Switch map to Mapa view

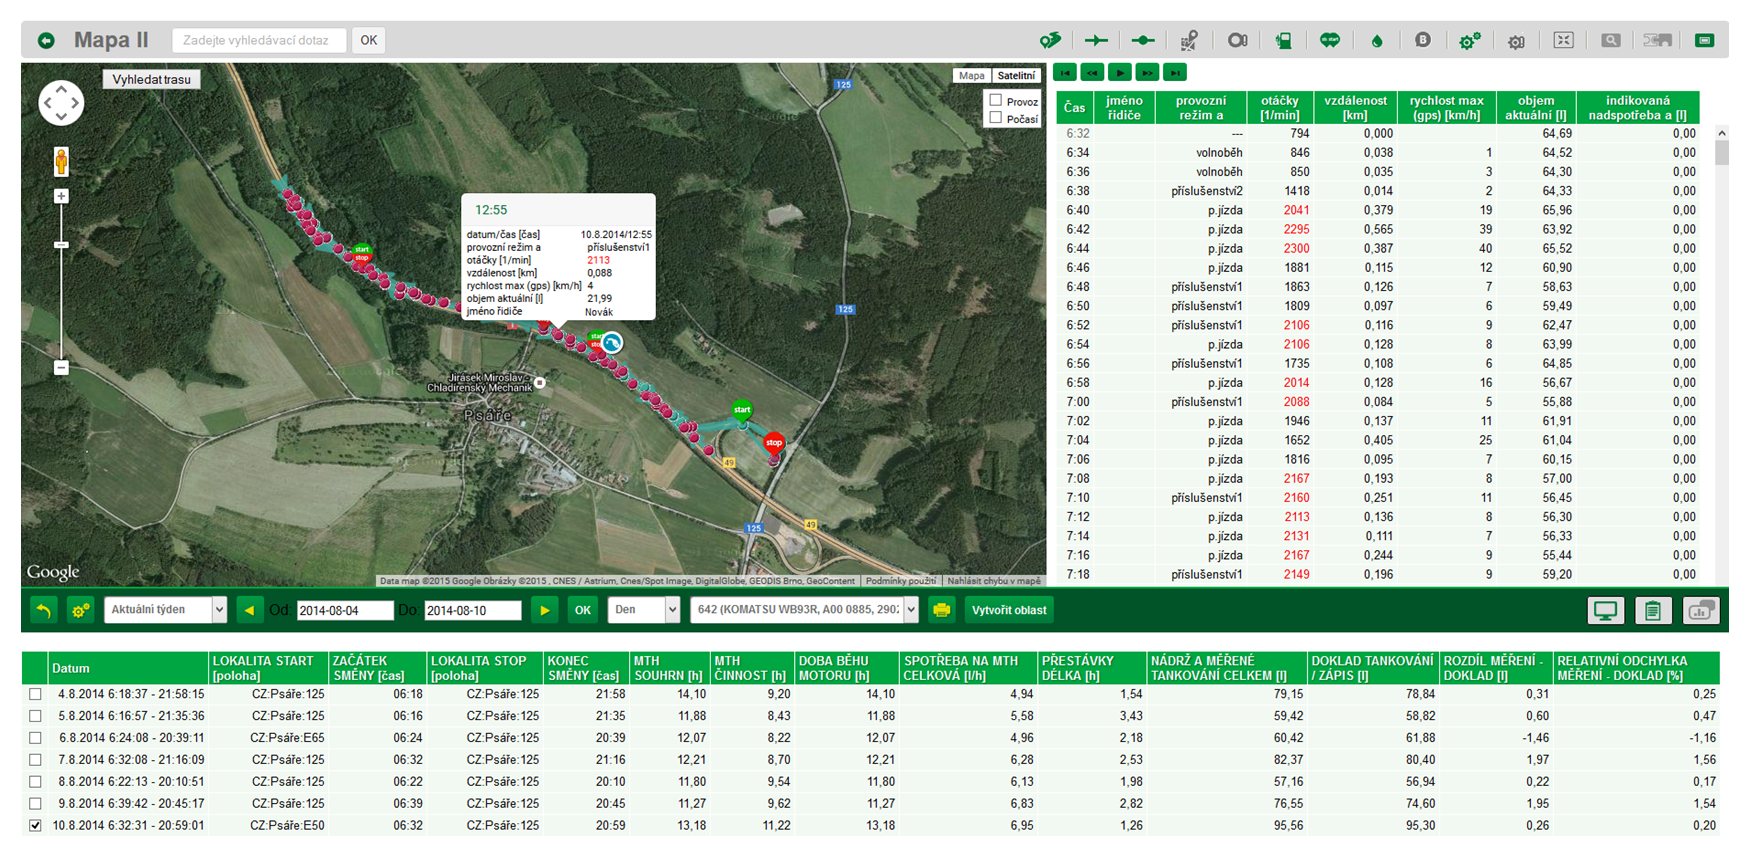tap(971, 76)
